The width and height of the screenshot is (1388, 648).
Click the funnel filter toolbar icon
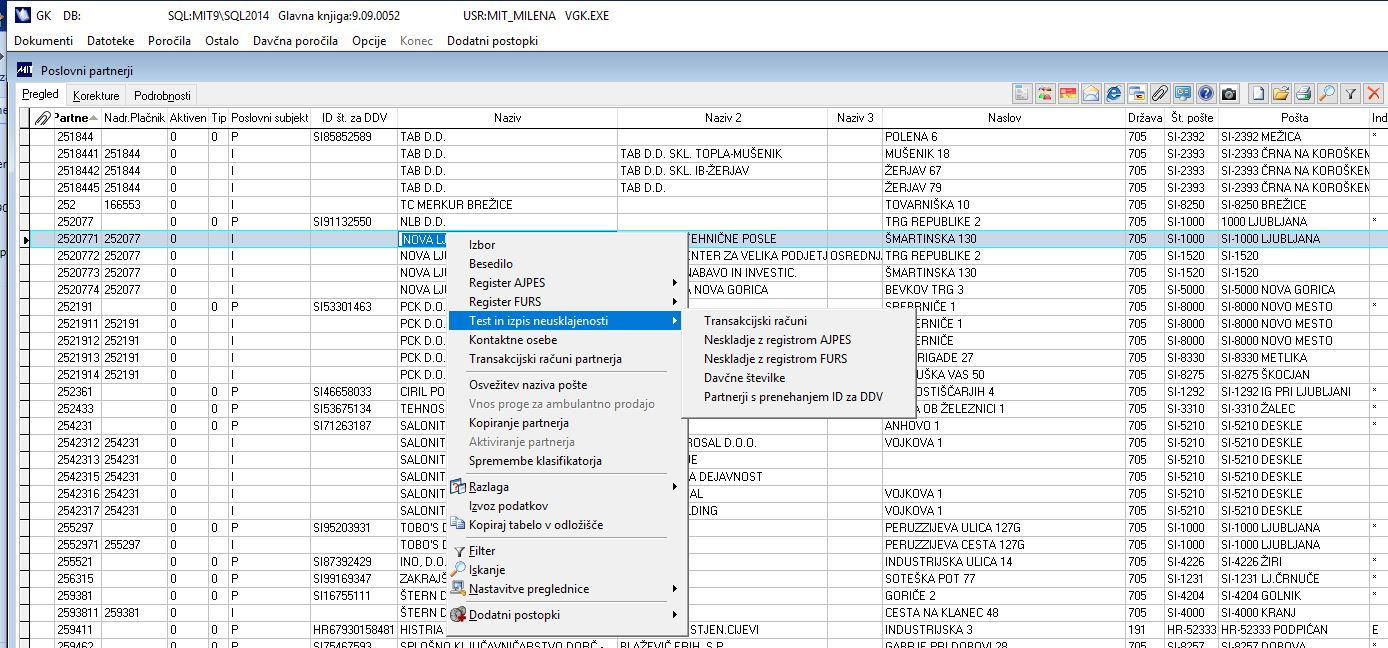tap(1351, 94)
